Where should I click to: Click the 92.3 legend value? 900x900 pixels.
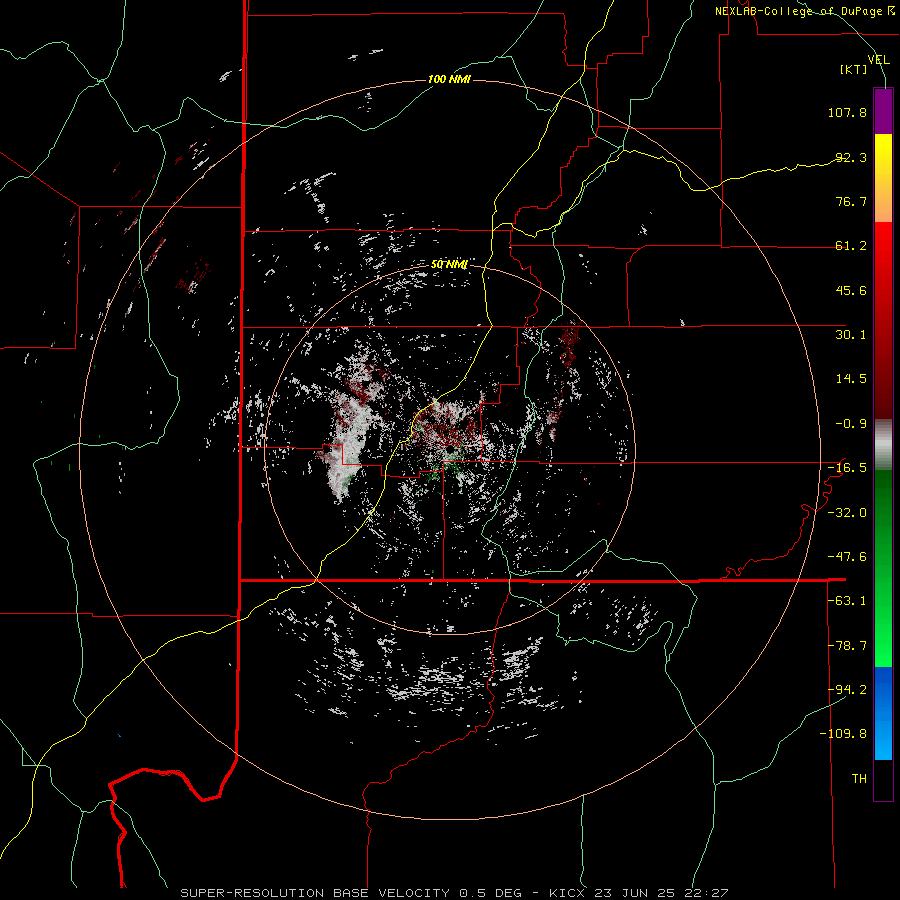pyautogui.click(x=851, y=157)
